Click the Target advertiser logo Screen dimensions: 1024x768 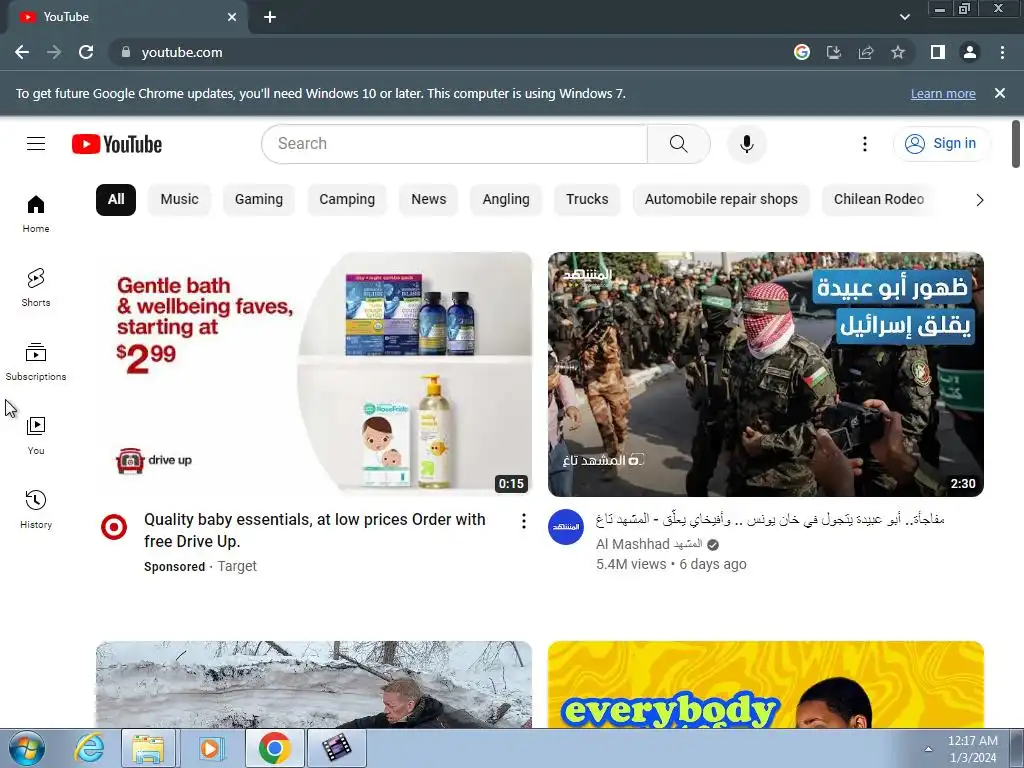click(x=114, y=526)
